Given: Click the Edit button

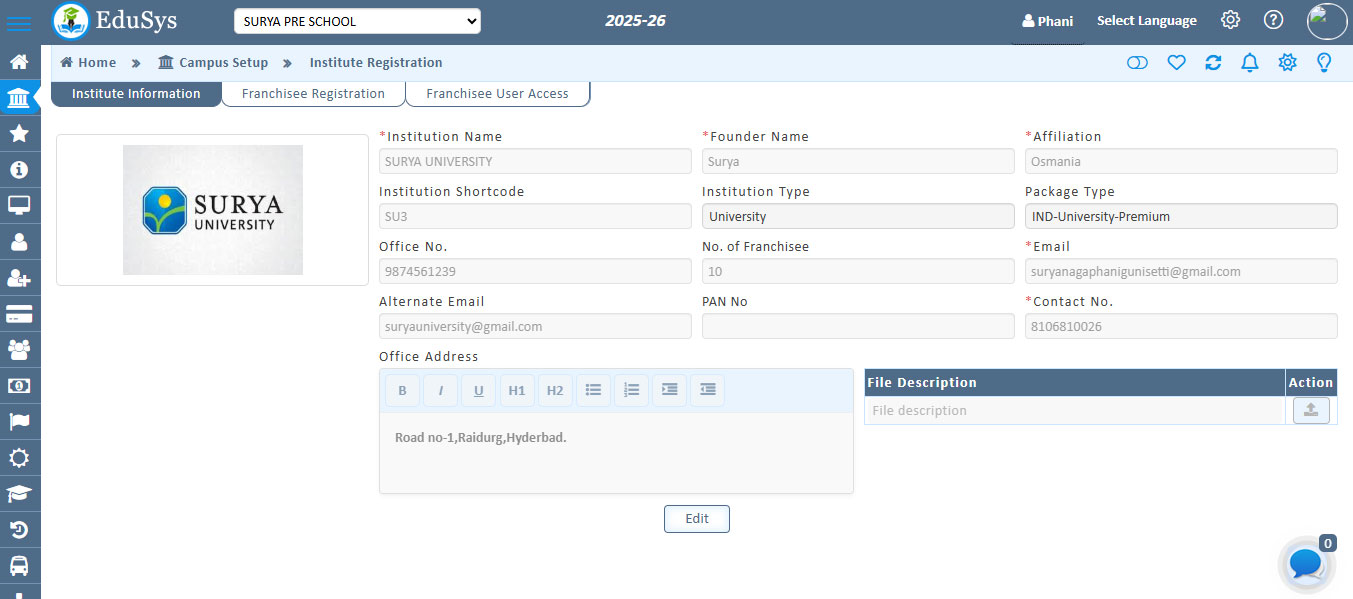Looking at the screenshot, I should [x=697, y=519].
